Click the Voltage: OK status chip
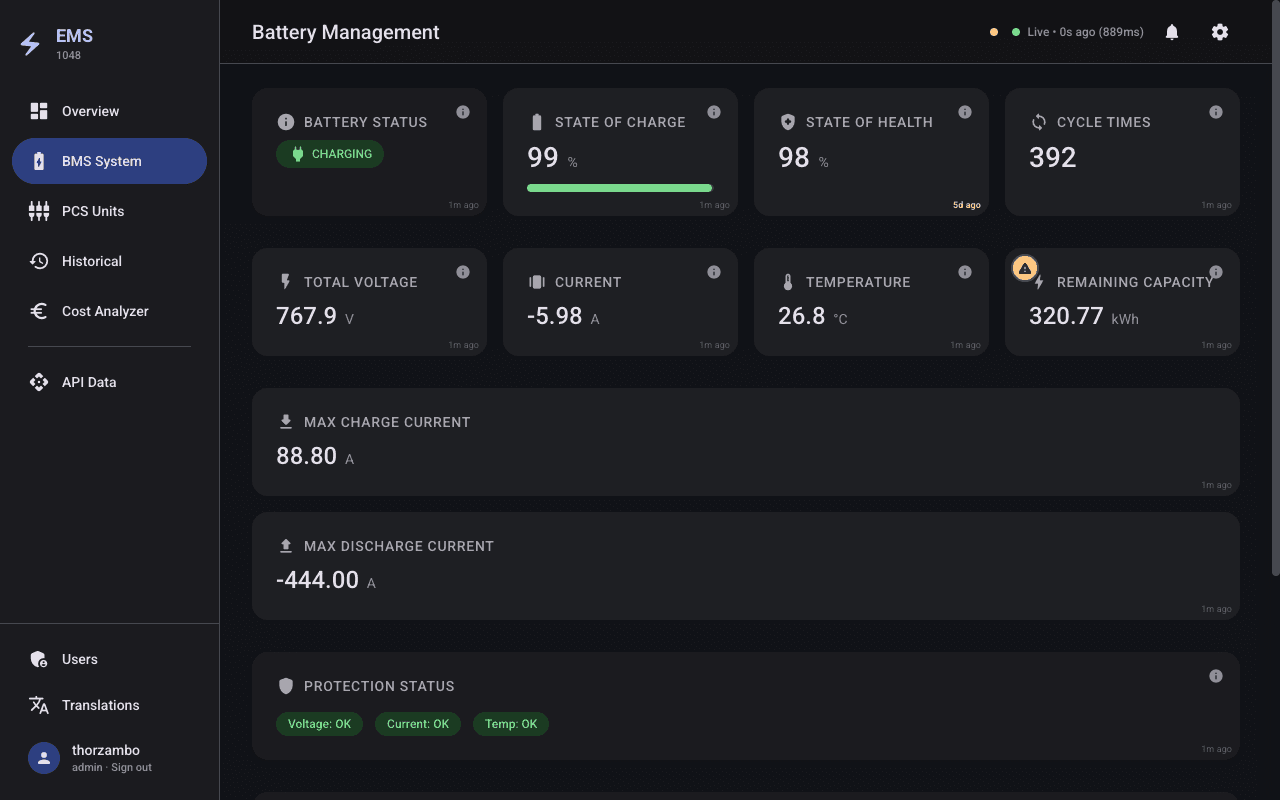The image size is (1280, 800). tap(319, 724)
